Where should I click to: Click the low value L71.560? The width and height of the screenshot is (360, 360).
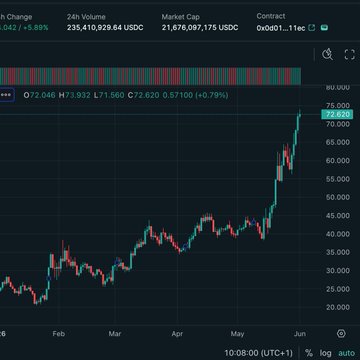109,95
